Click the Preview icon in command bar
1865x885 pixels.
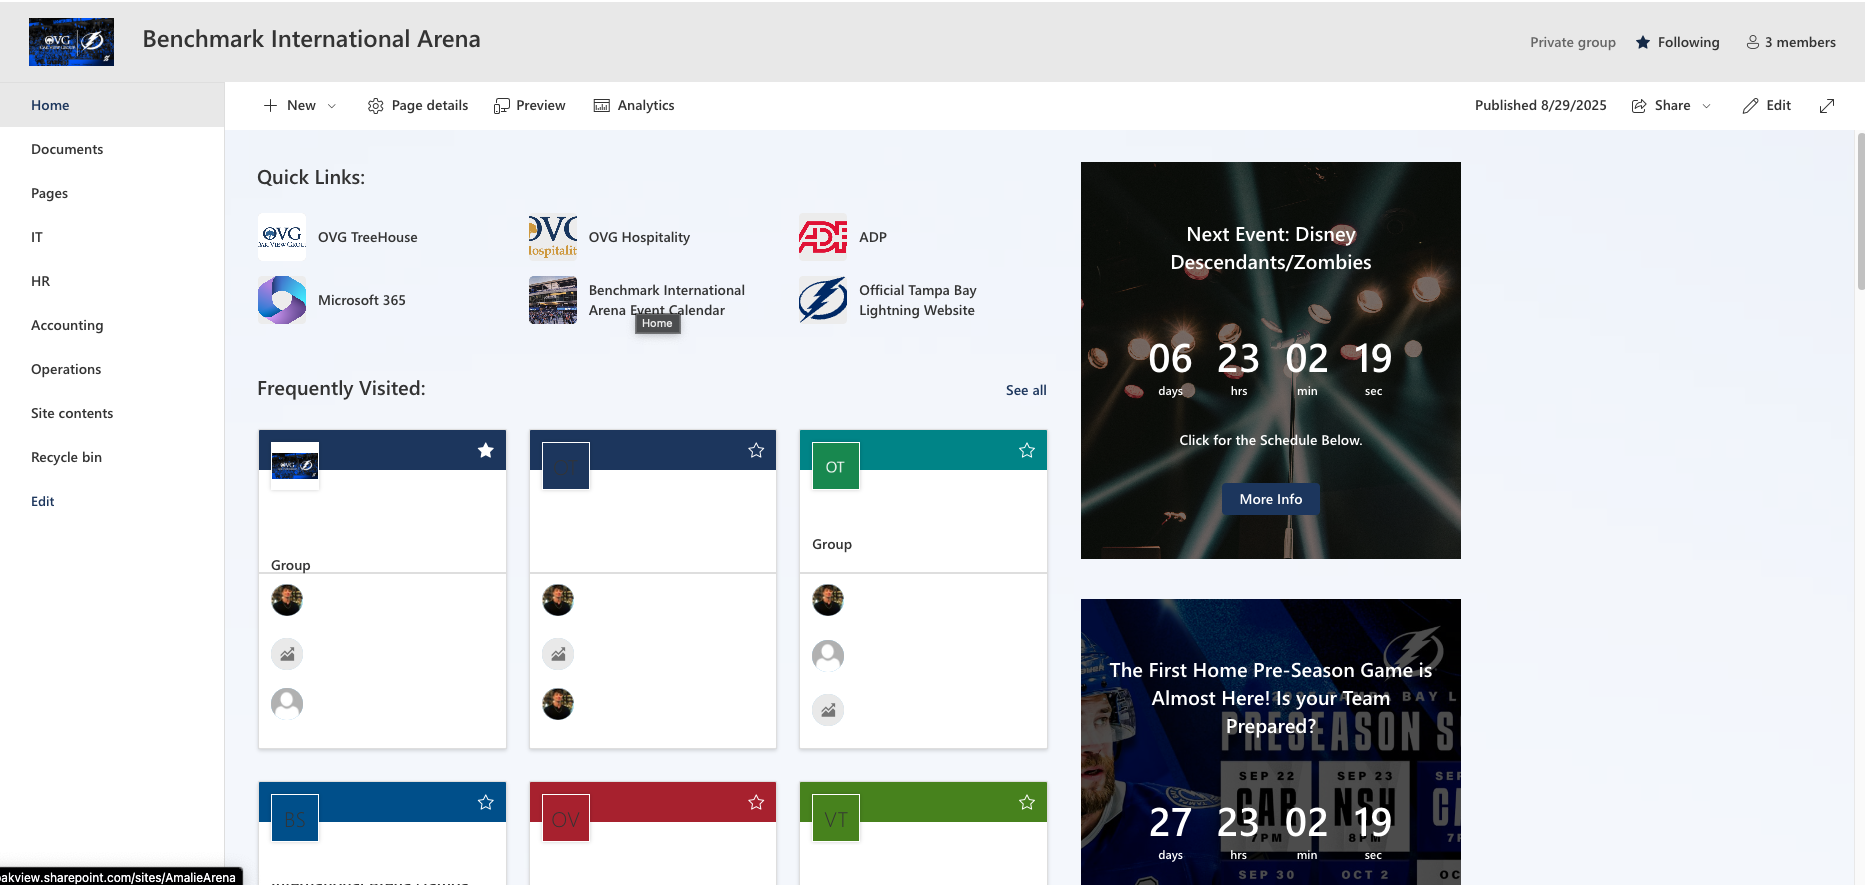tap(502, 106)
